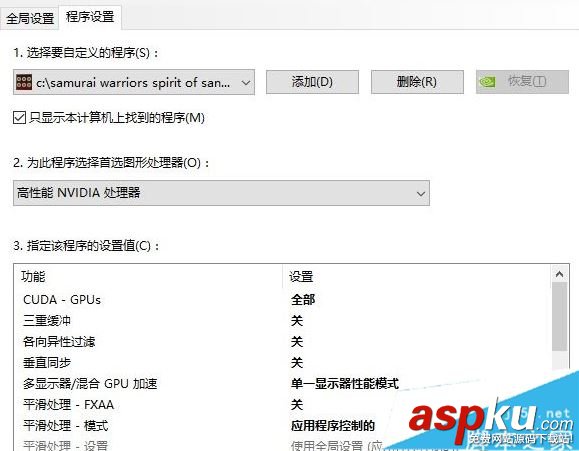Viewport: 579px width, 451px height.
Task: Select the 程序设置 tab
Action: coord(90,17)
